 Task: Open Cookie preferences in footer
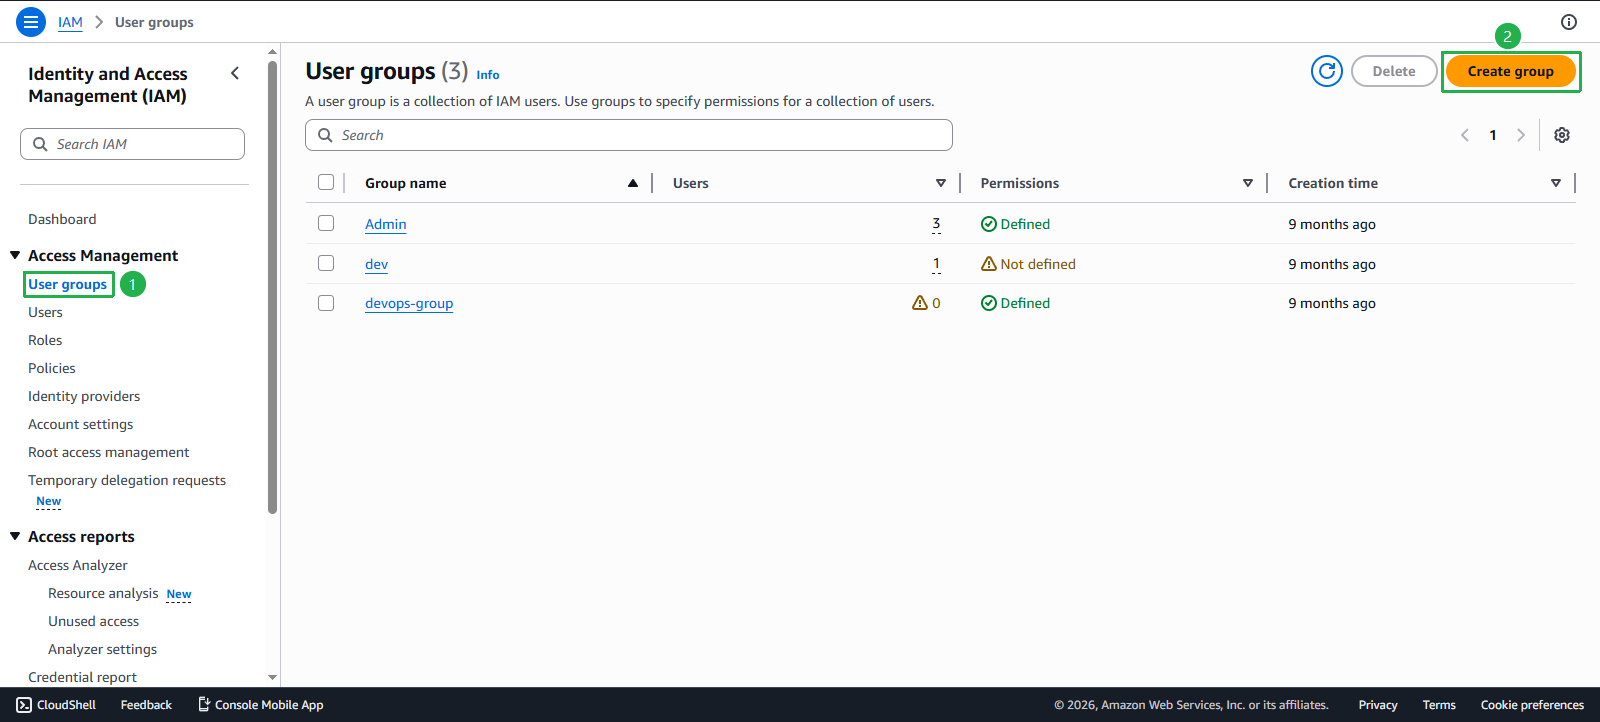pyautogui.click(x=1532, y=705)
